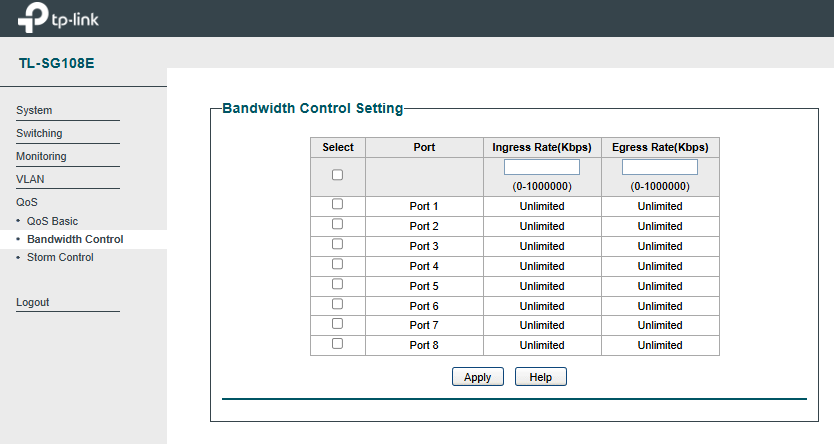Select the Bandwidth Control menu item
This screenshot has height=444, width=834.
coord(75,239)
